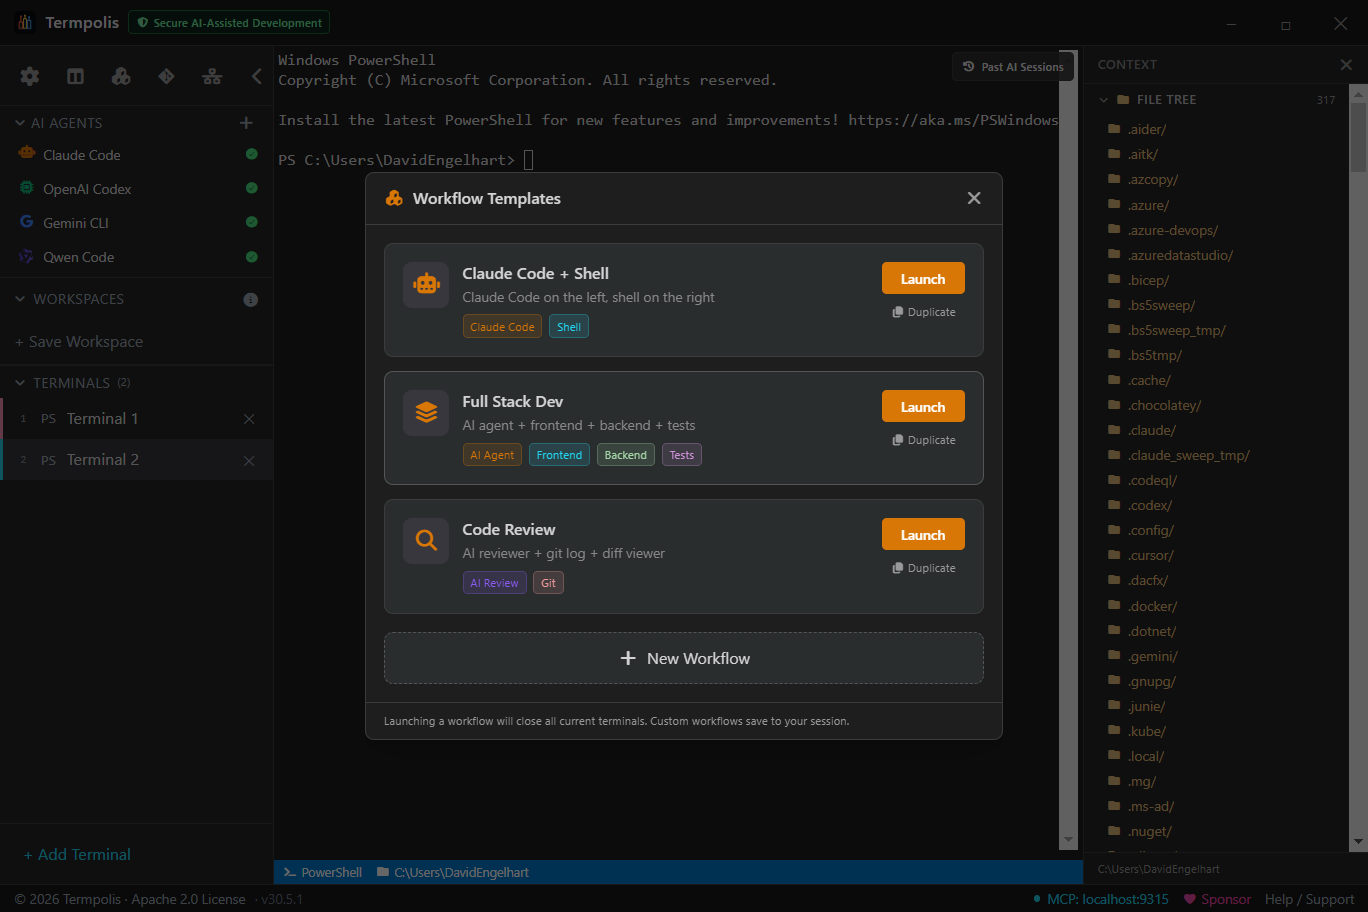Open Past AI Sessions
Screen dimensions: 1368x912
click(x=1013, y=67)
